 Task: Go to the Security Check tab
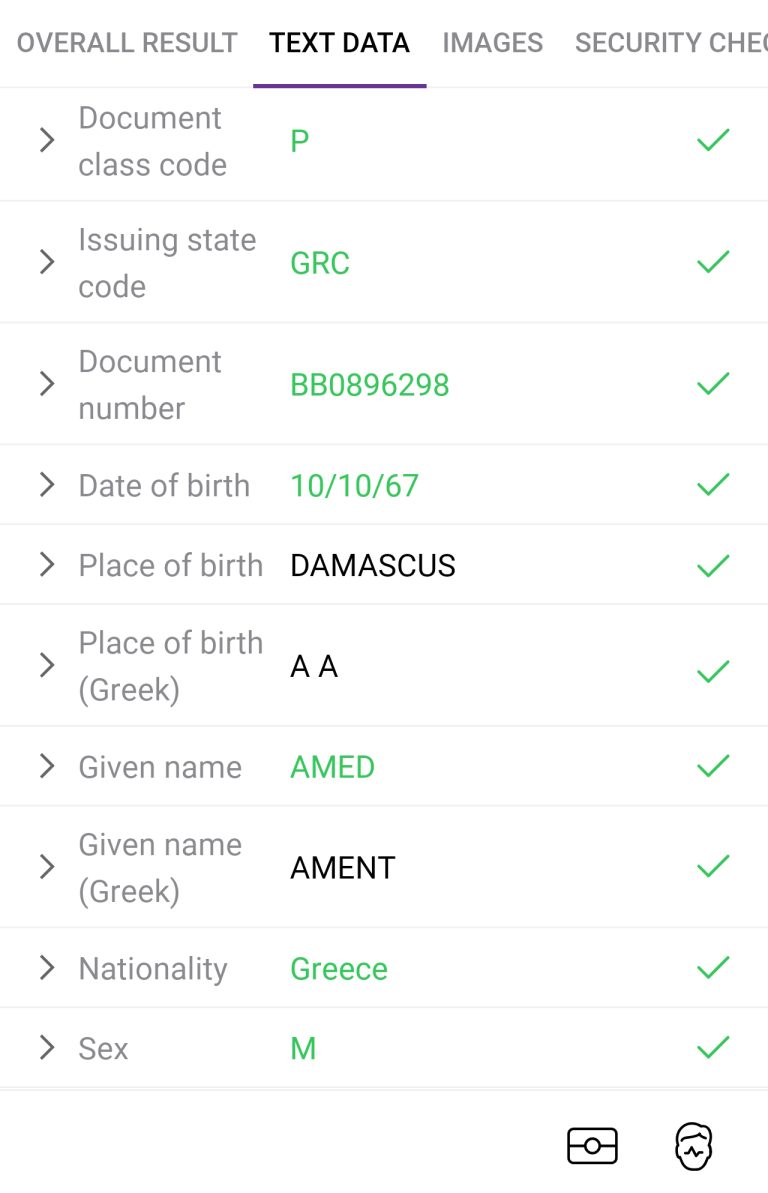click(x=671, y=43)
